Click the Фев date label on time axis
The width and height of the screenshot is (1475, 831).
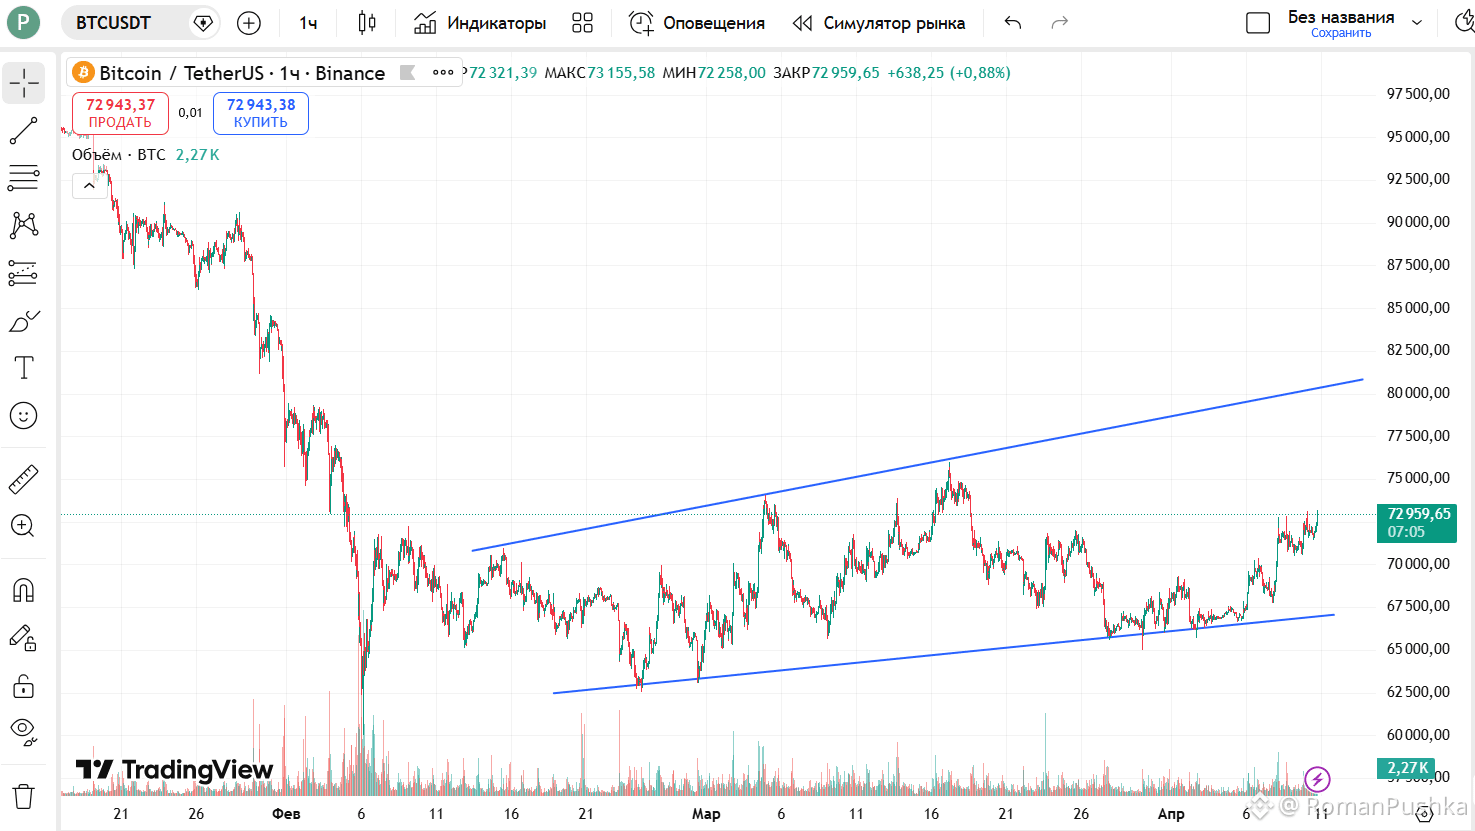[286, 814]
